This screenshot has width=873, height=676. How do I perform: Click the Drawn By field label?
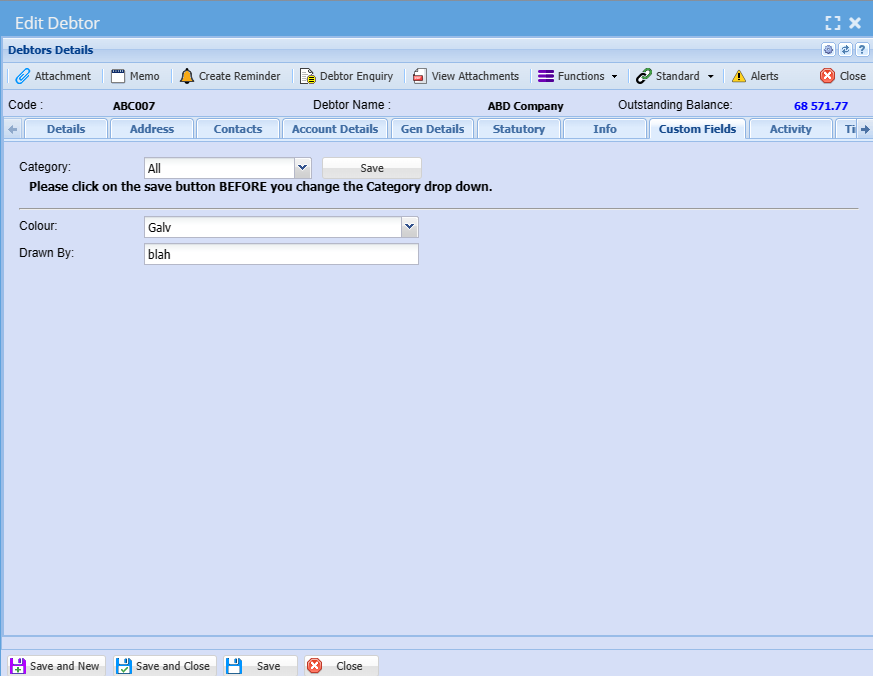point(47,252)
